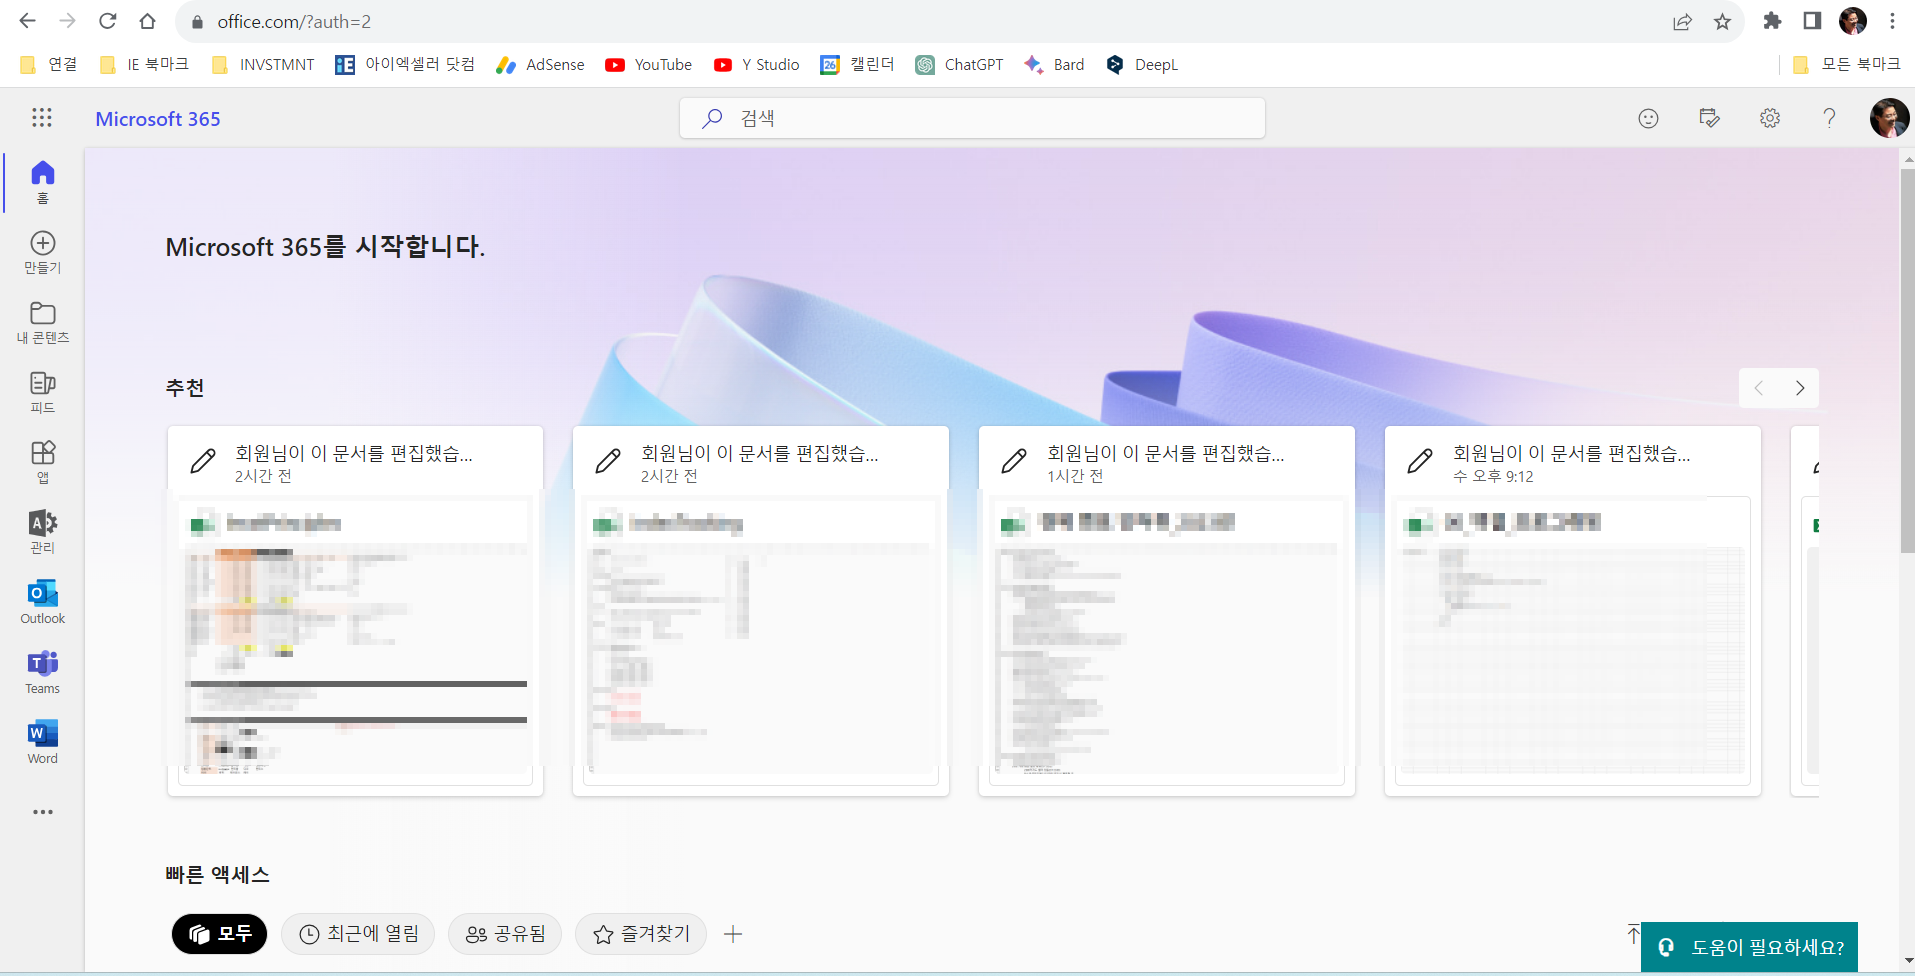The image size is (1915, 976).
Task: Toggle the Chrome side panel icon
Action: pyautogui.click(x=1812, y=21)
